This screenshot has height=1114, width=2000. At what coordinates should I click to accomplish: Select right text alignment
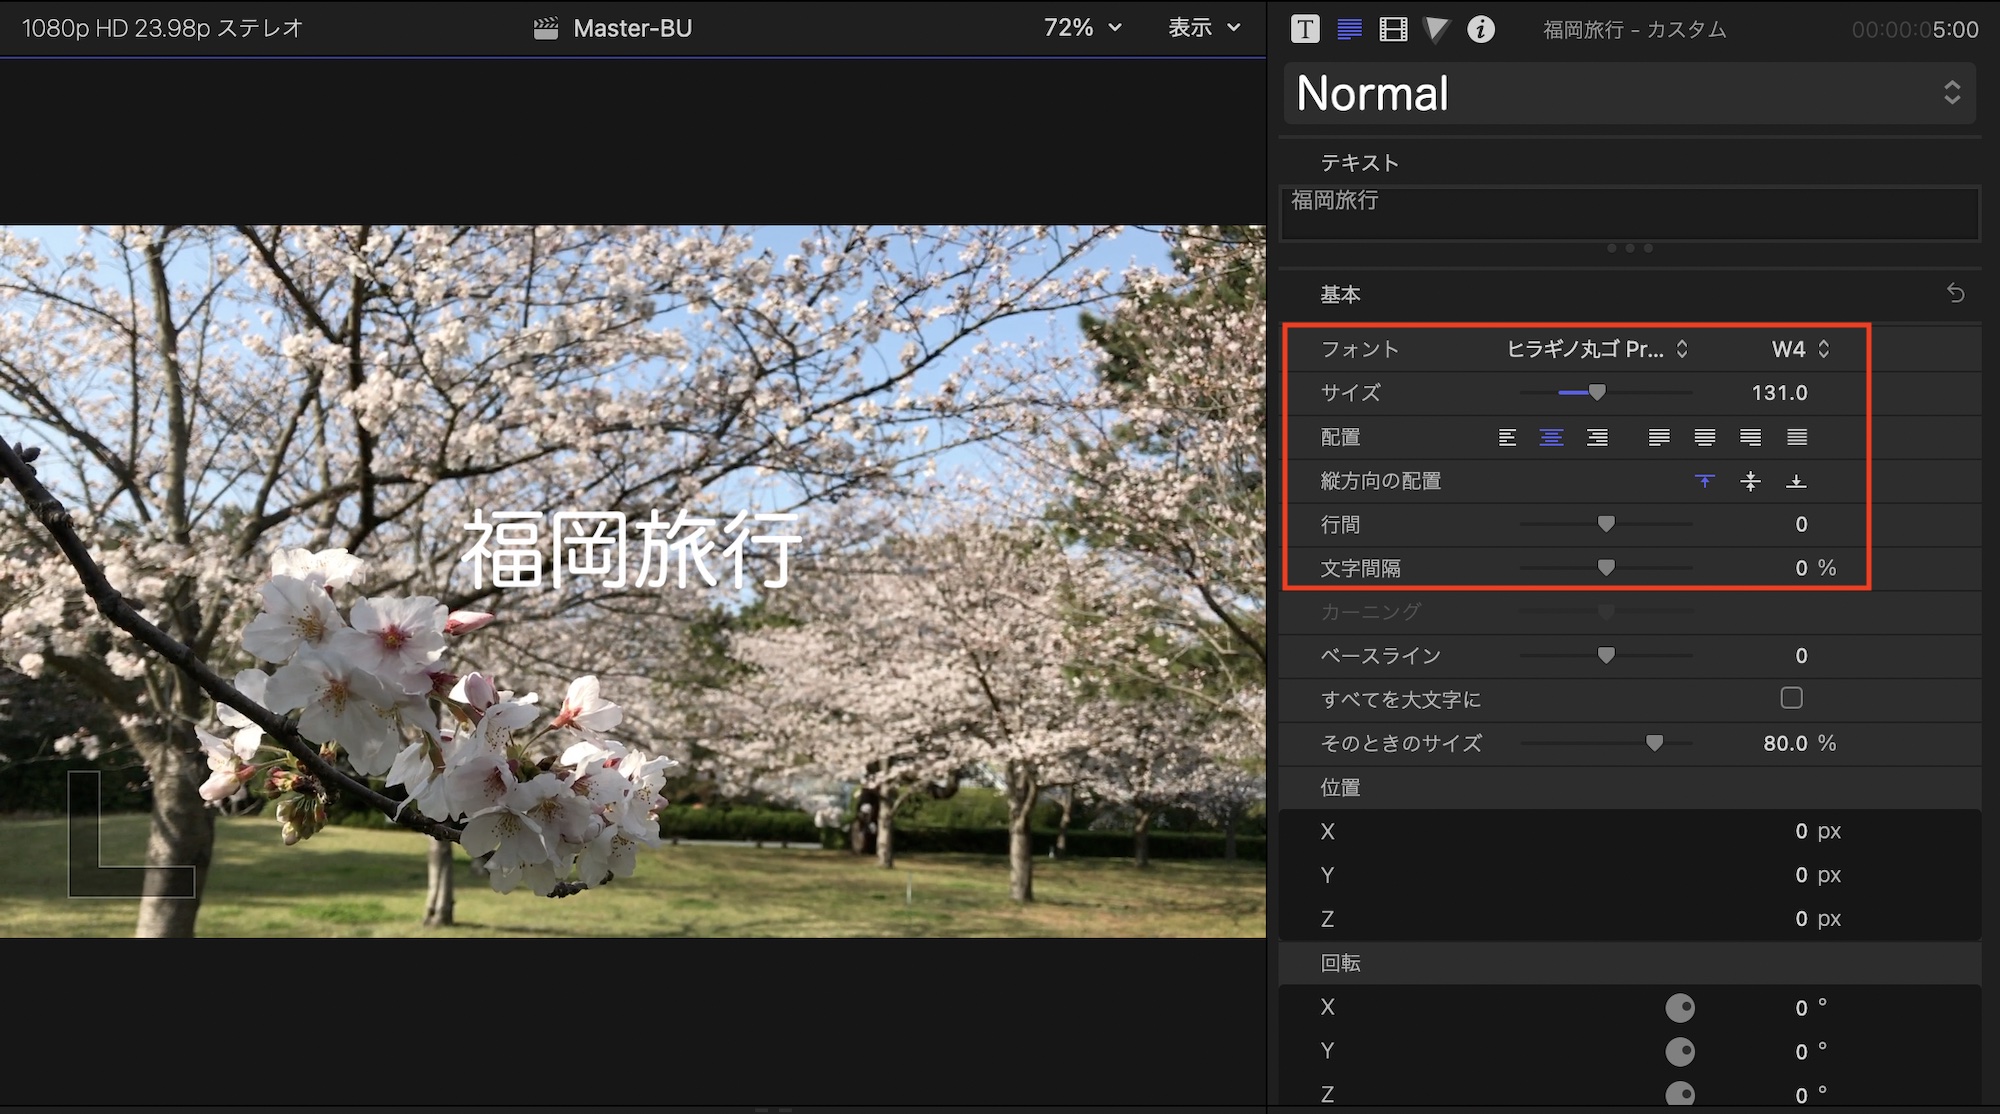[1597, 437]
